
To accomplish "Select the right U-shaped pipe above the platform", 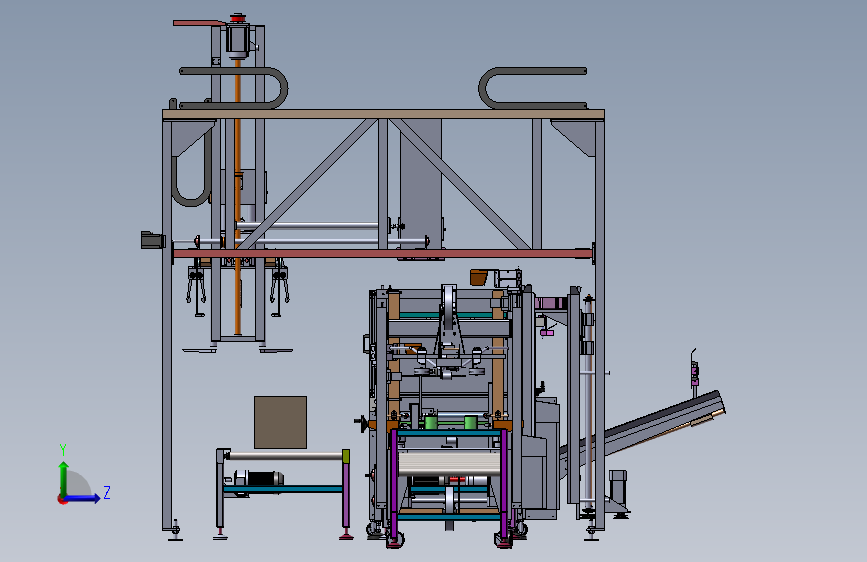I will 532,88.
